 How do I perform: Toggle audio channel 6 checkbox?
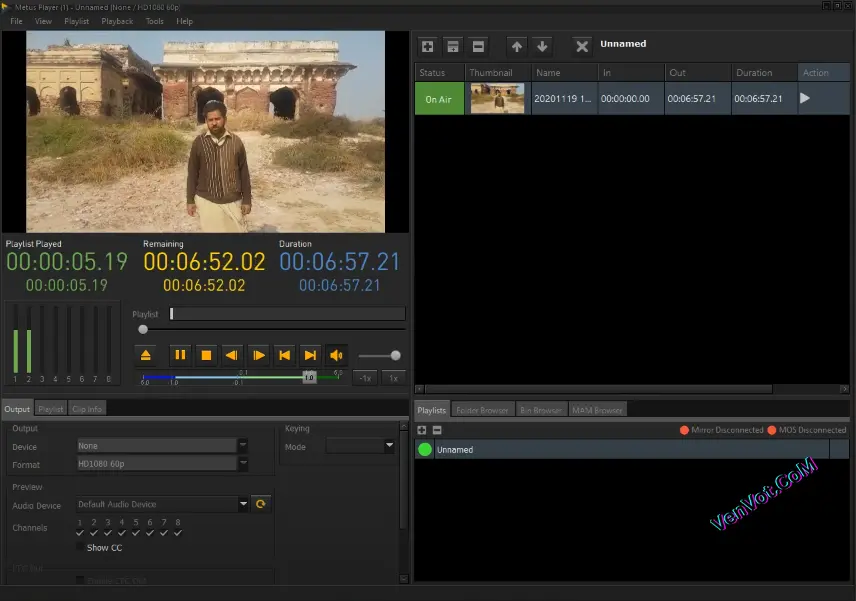(x=150, y=533)
